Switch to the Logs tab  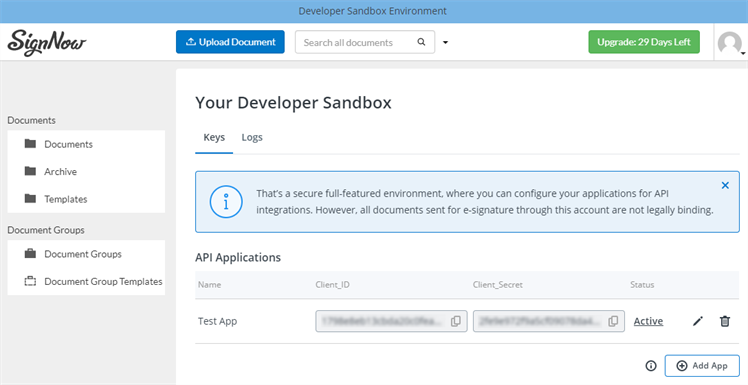tap(252, 137)
